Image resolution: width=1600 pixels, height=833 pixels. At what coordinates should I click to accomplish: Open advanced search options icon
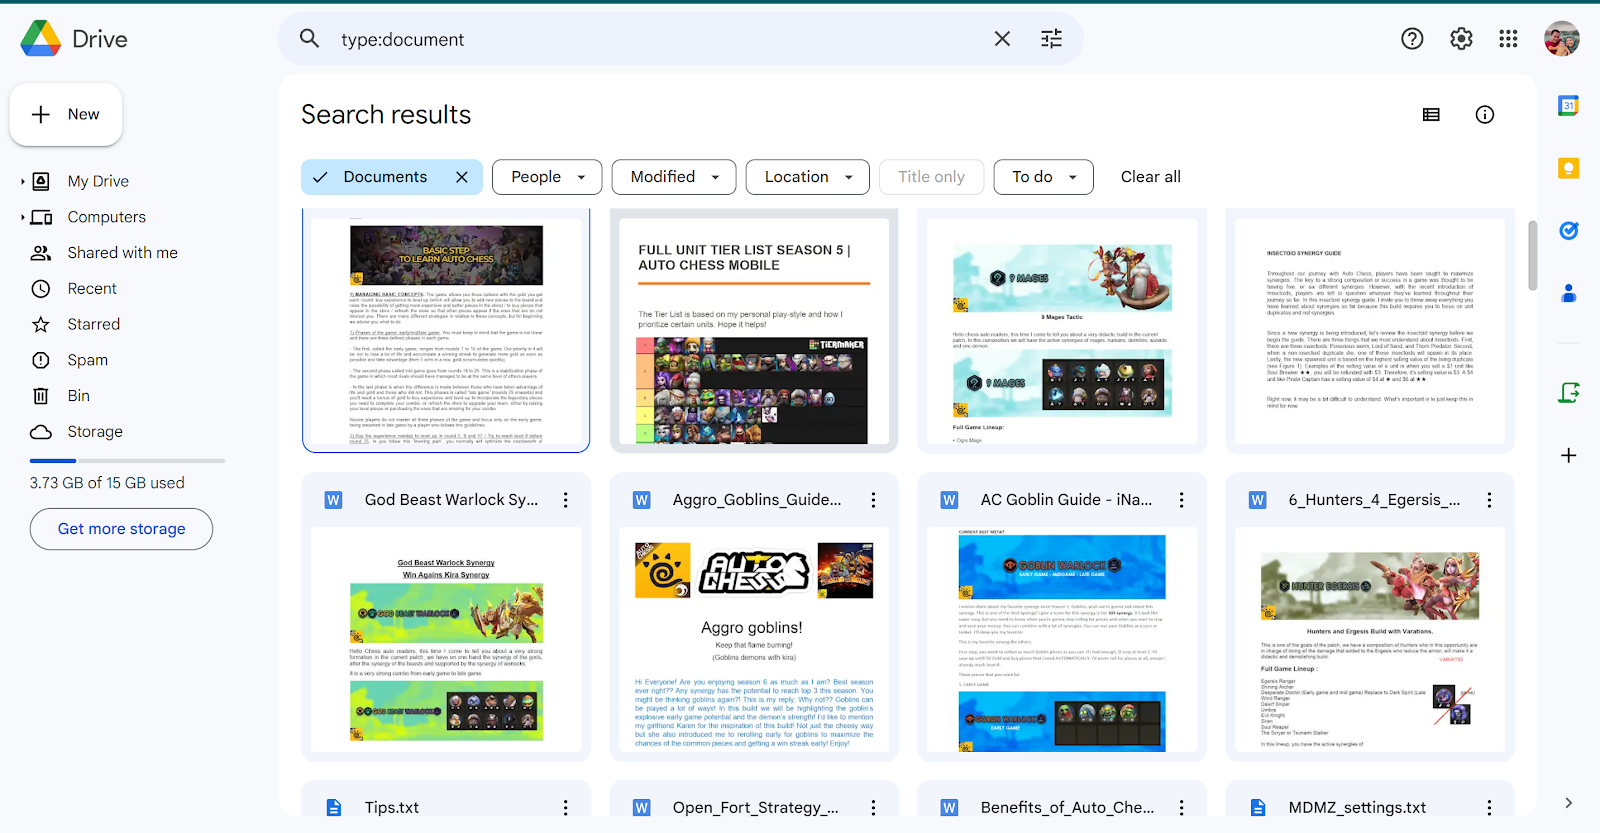[x=1051, y=39]
